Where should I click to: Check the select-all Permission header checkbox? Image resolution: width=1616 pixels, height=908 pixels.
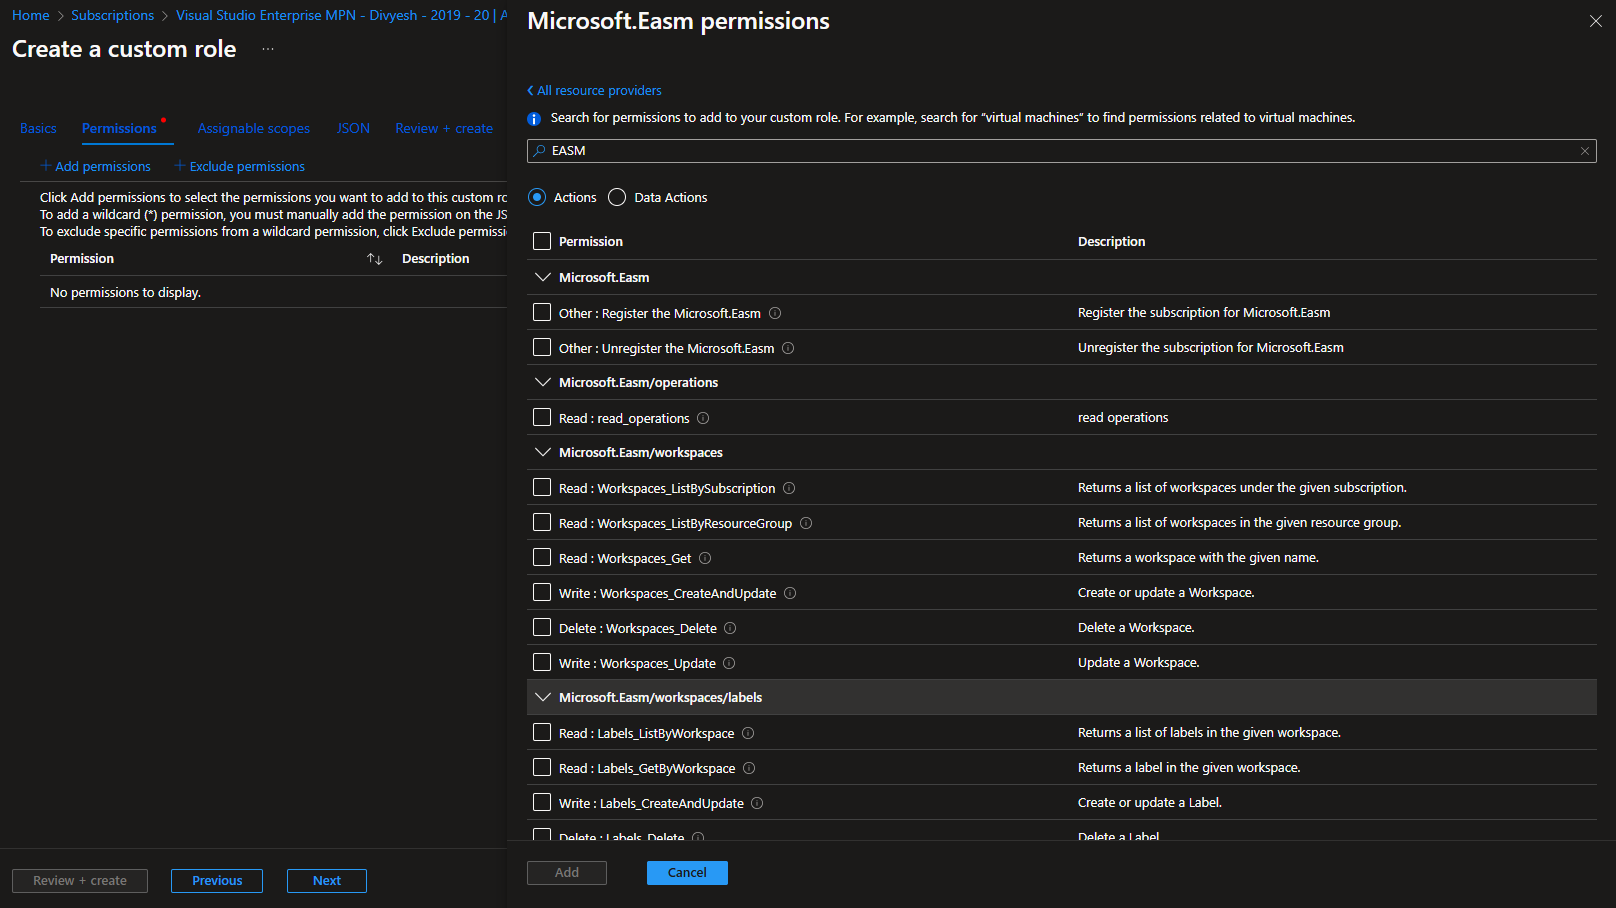[542, 241]
